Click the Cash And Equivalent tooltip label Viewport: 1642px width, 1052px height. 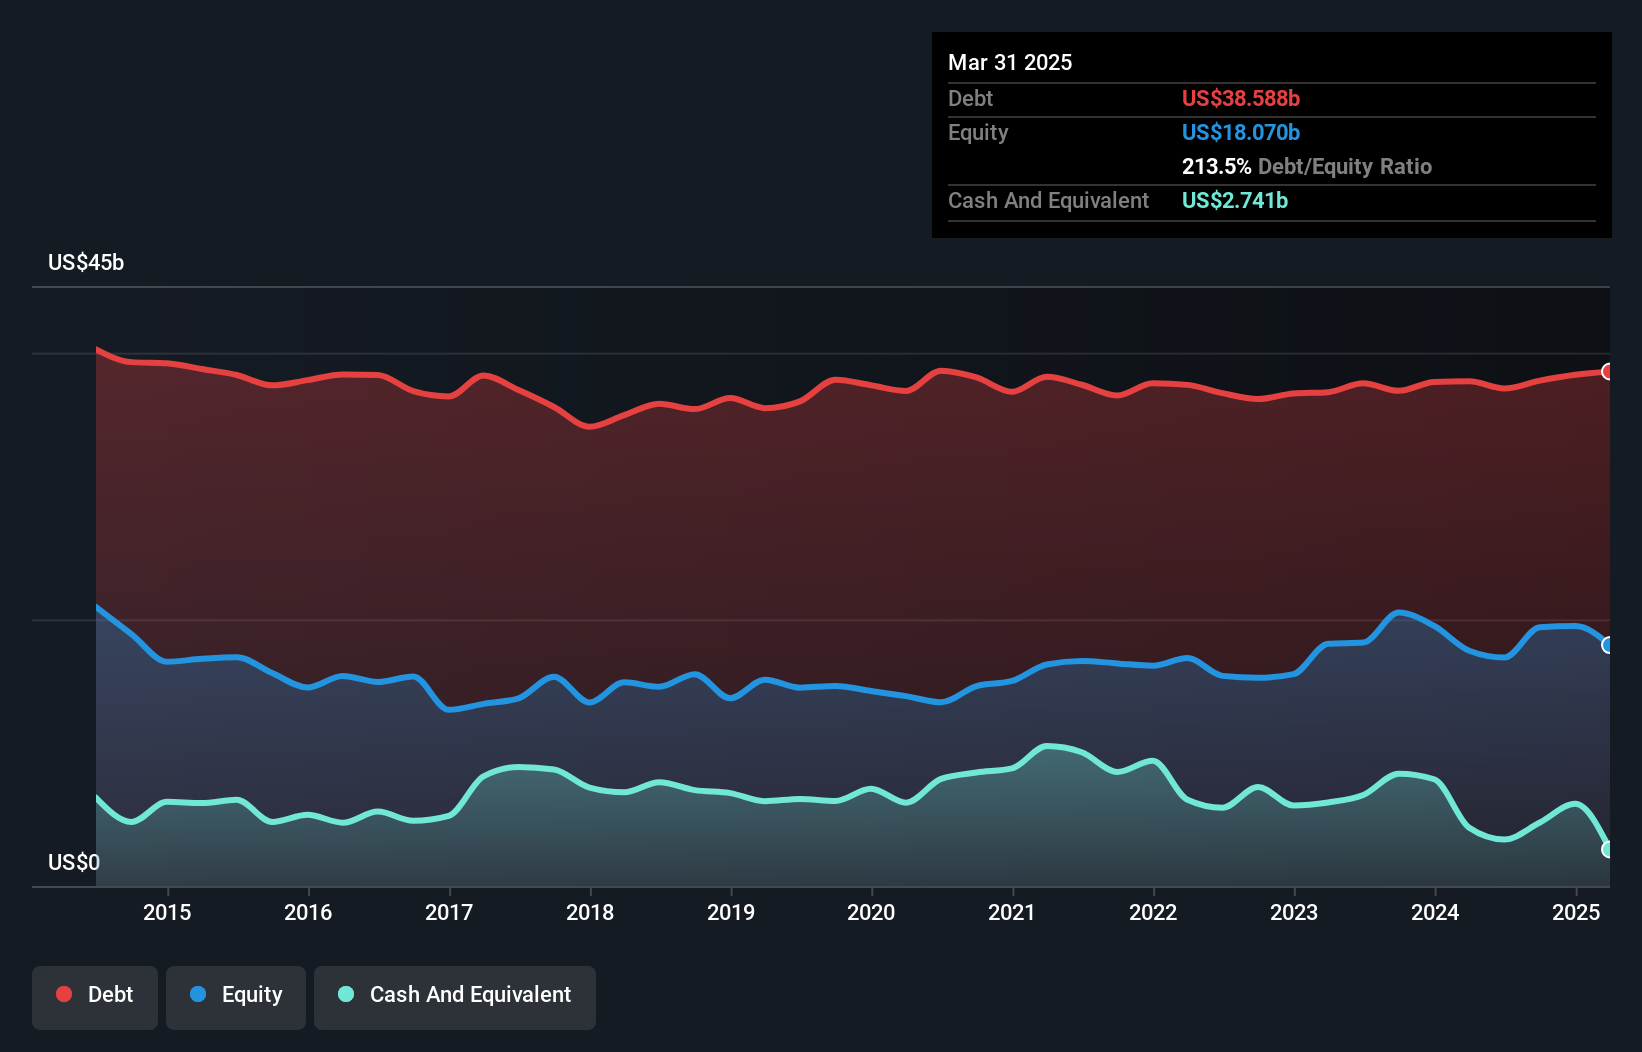[x=1048, y=200]
